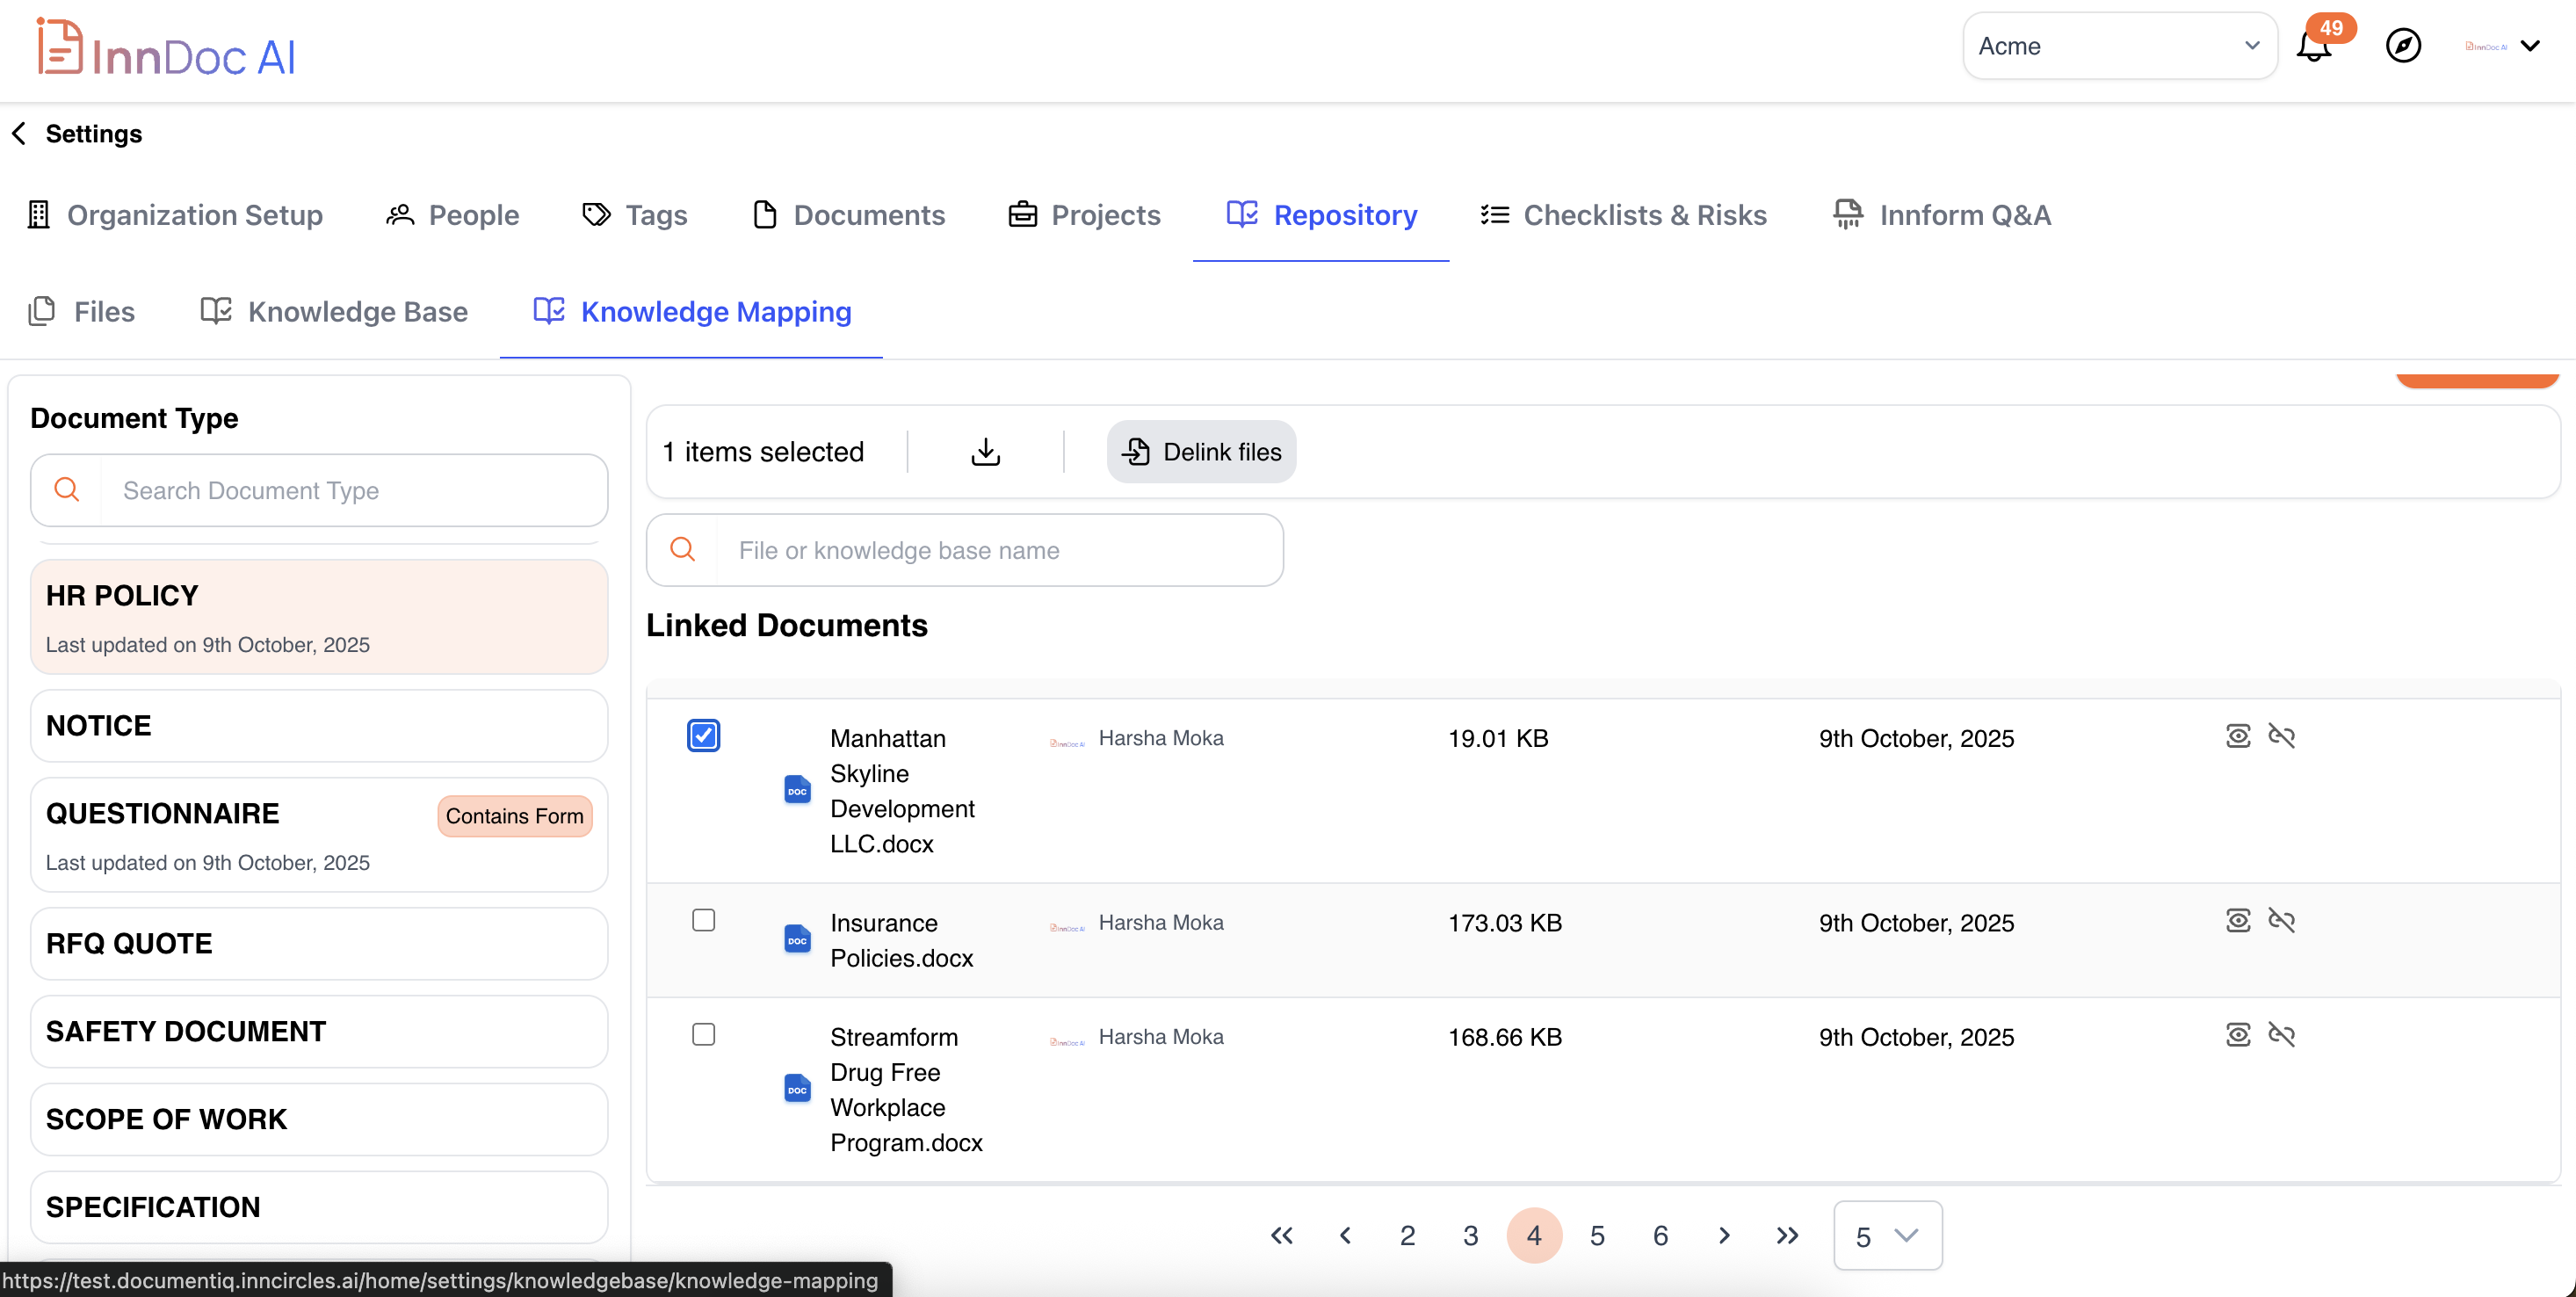Check the Insurance Policies.docx checkbox

point(703,920)
